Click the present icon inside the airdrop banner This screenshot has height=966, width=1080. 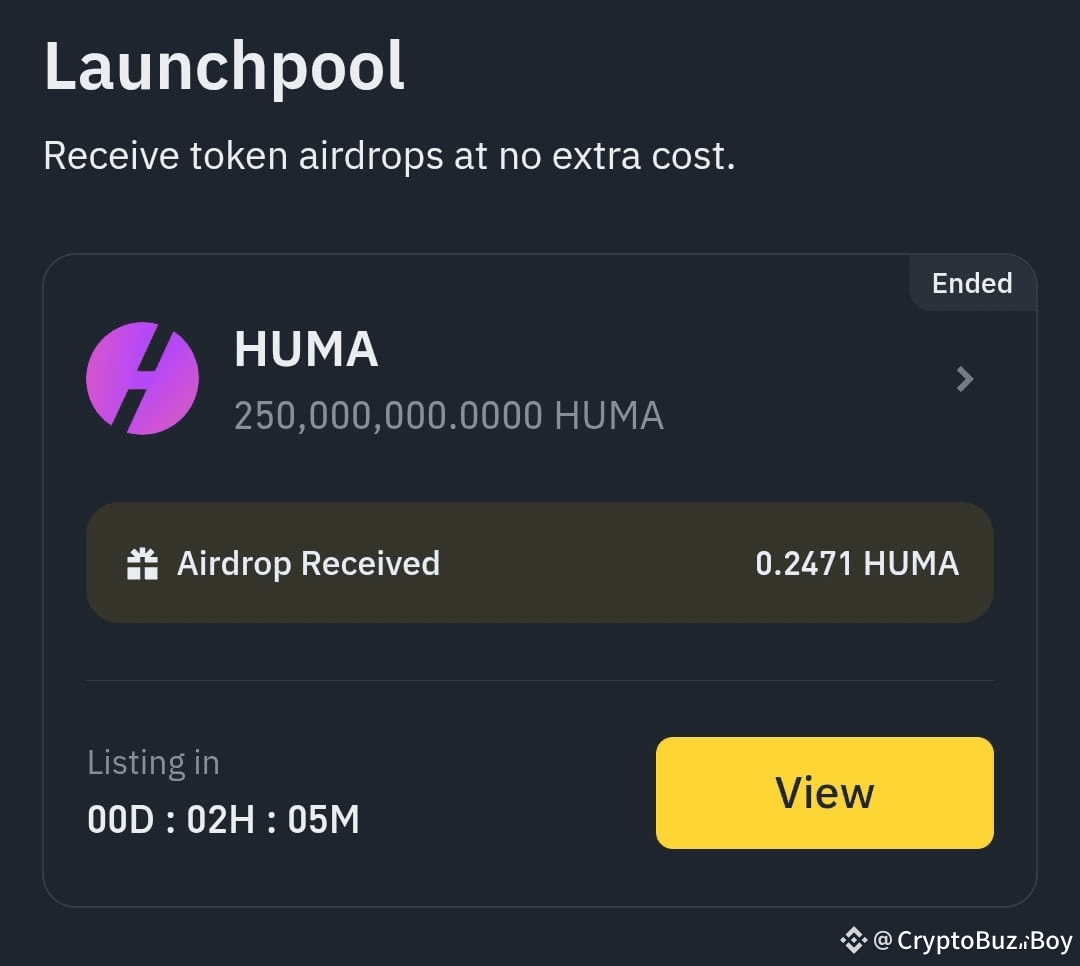141,563
